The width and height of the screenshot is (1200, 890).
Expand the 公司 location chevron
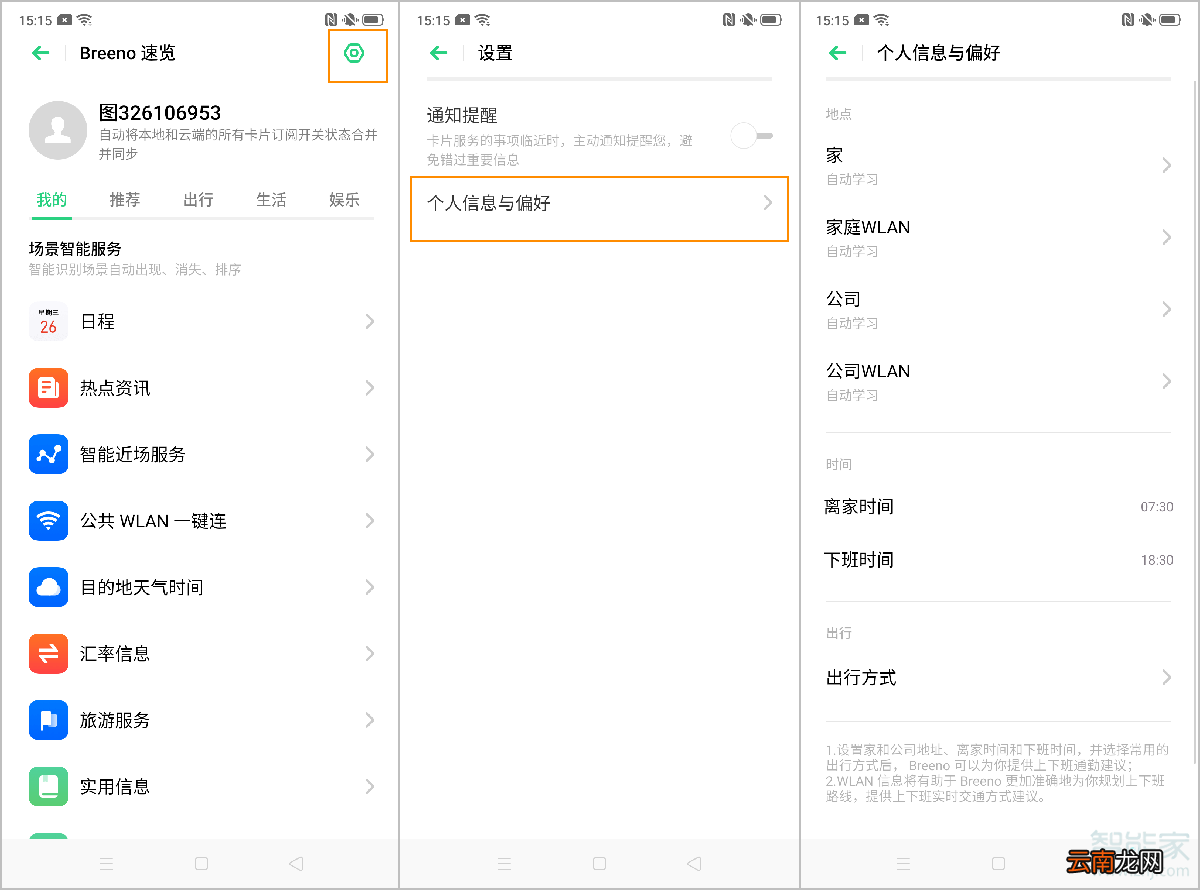click(1166, 309)
